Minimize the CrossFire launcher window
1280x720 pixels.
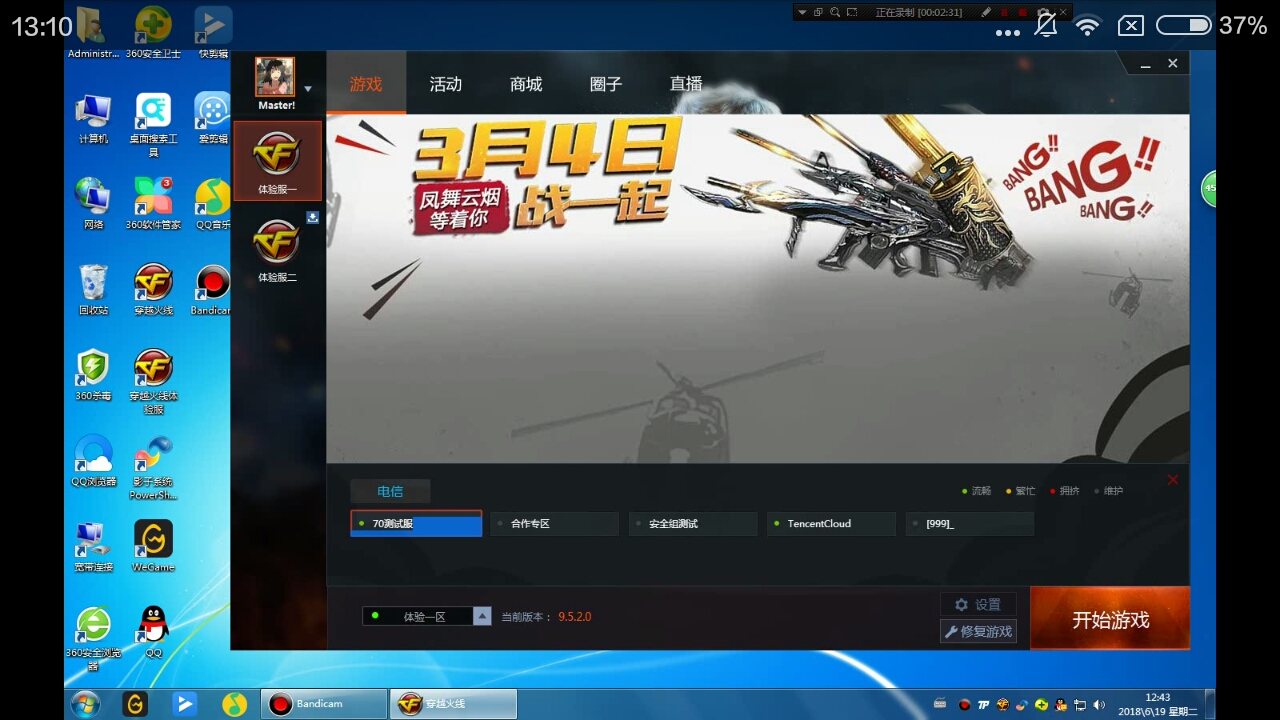(1145, 64)
